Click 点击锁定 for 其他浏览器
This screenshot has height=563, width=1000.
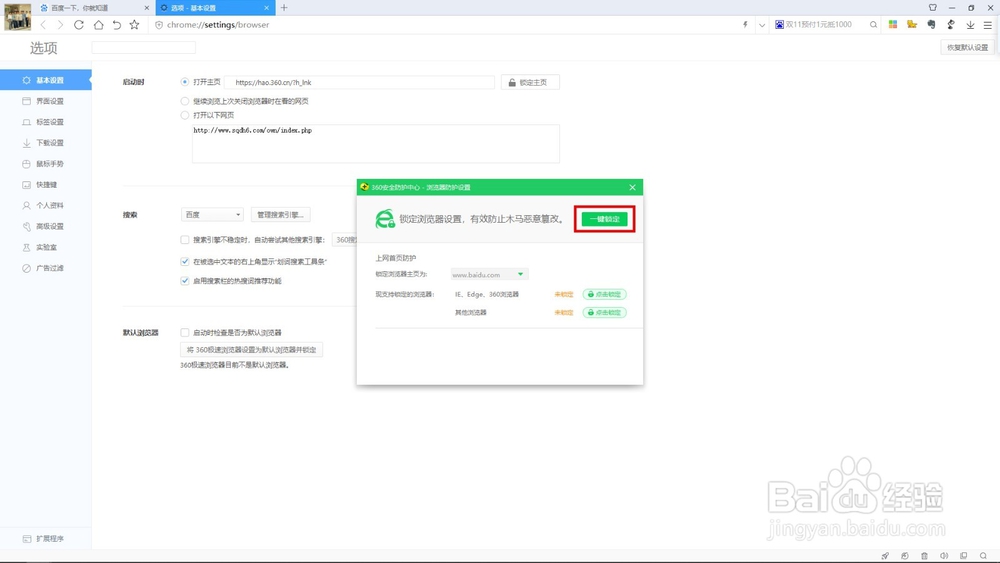click(x=605, y=312)
